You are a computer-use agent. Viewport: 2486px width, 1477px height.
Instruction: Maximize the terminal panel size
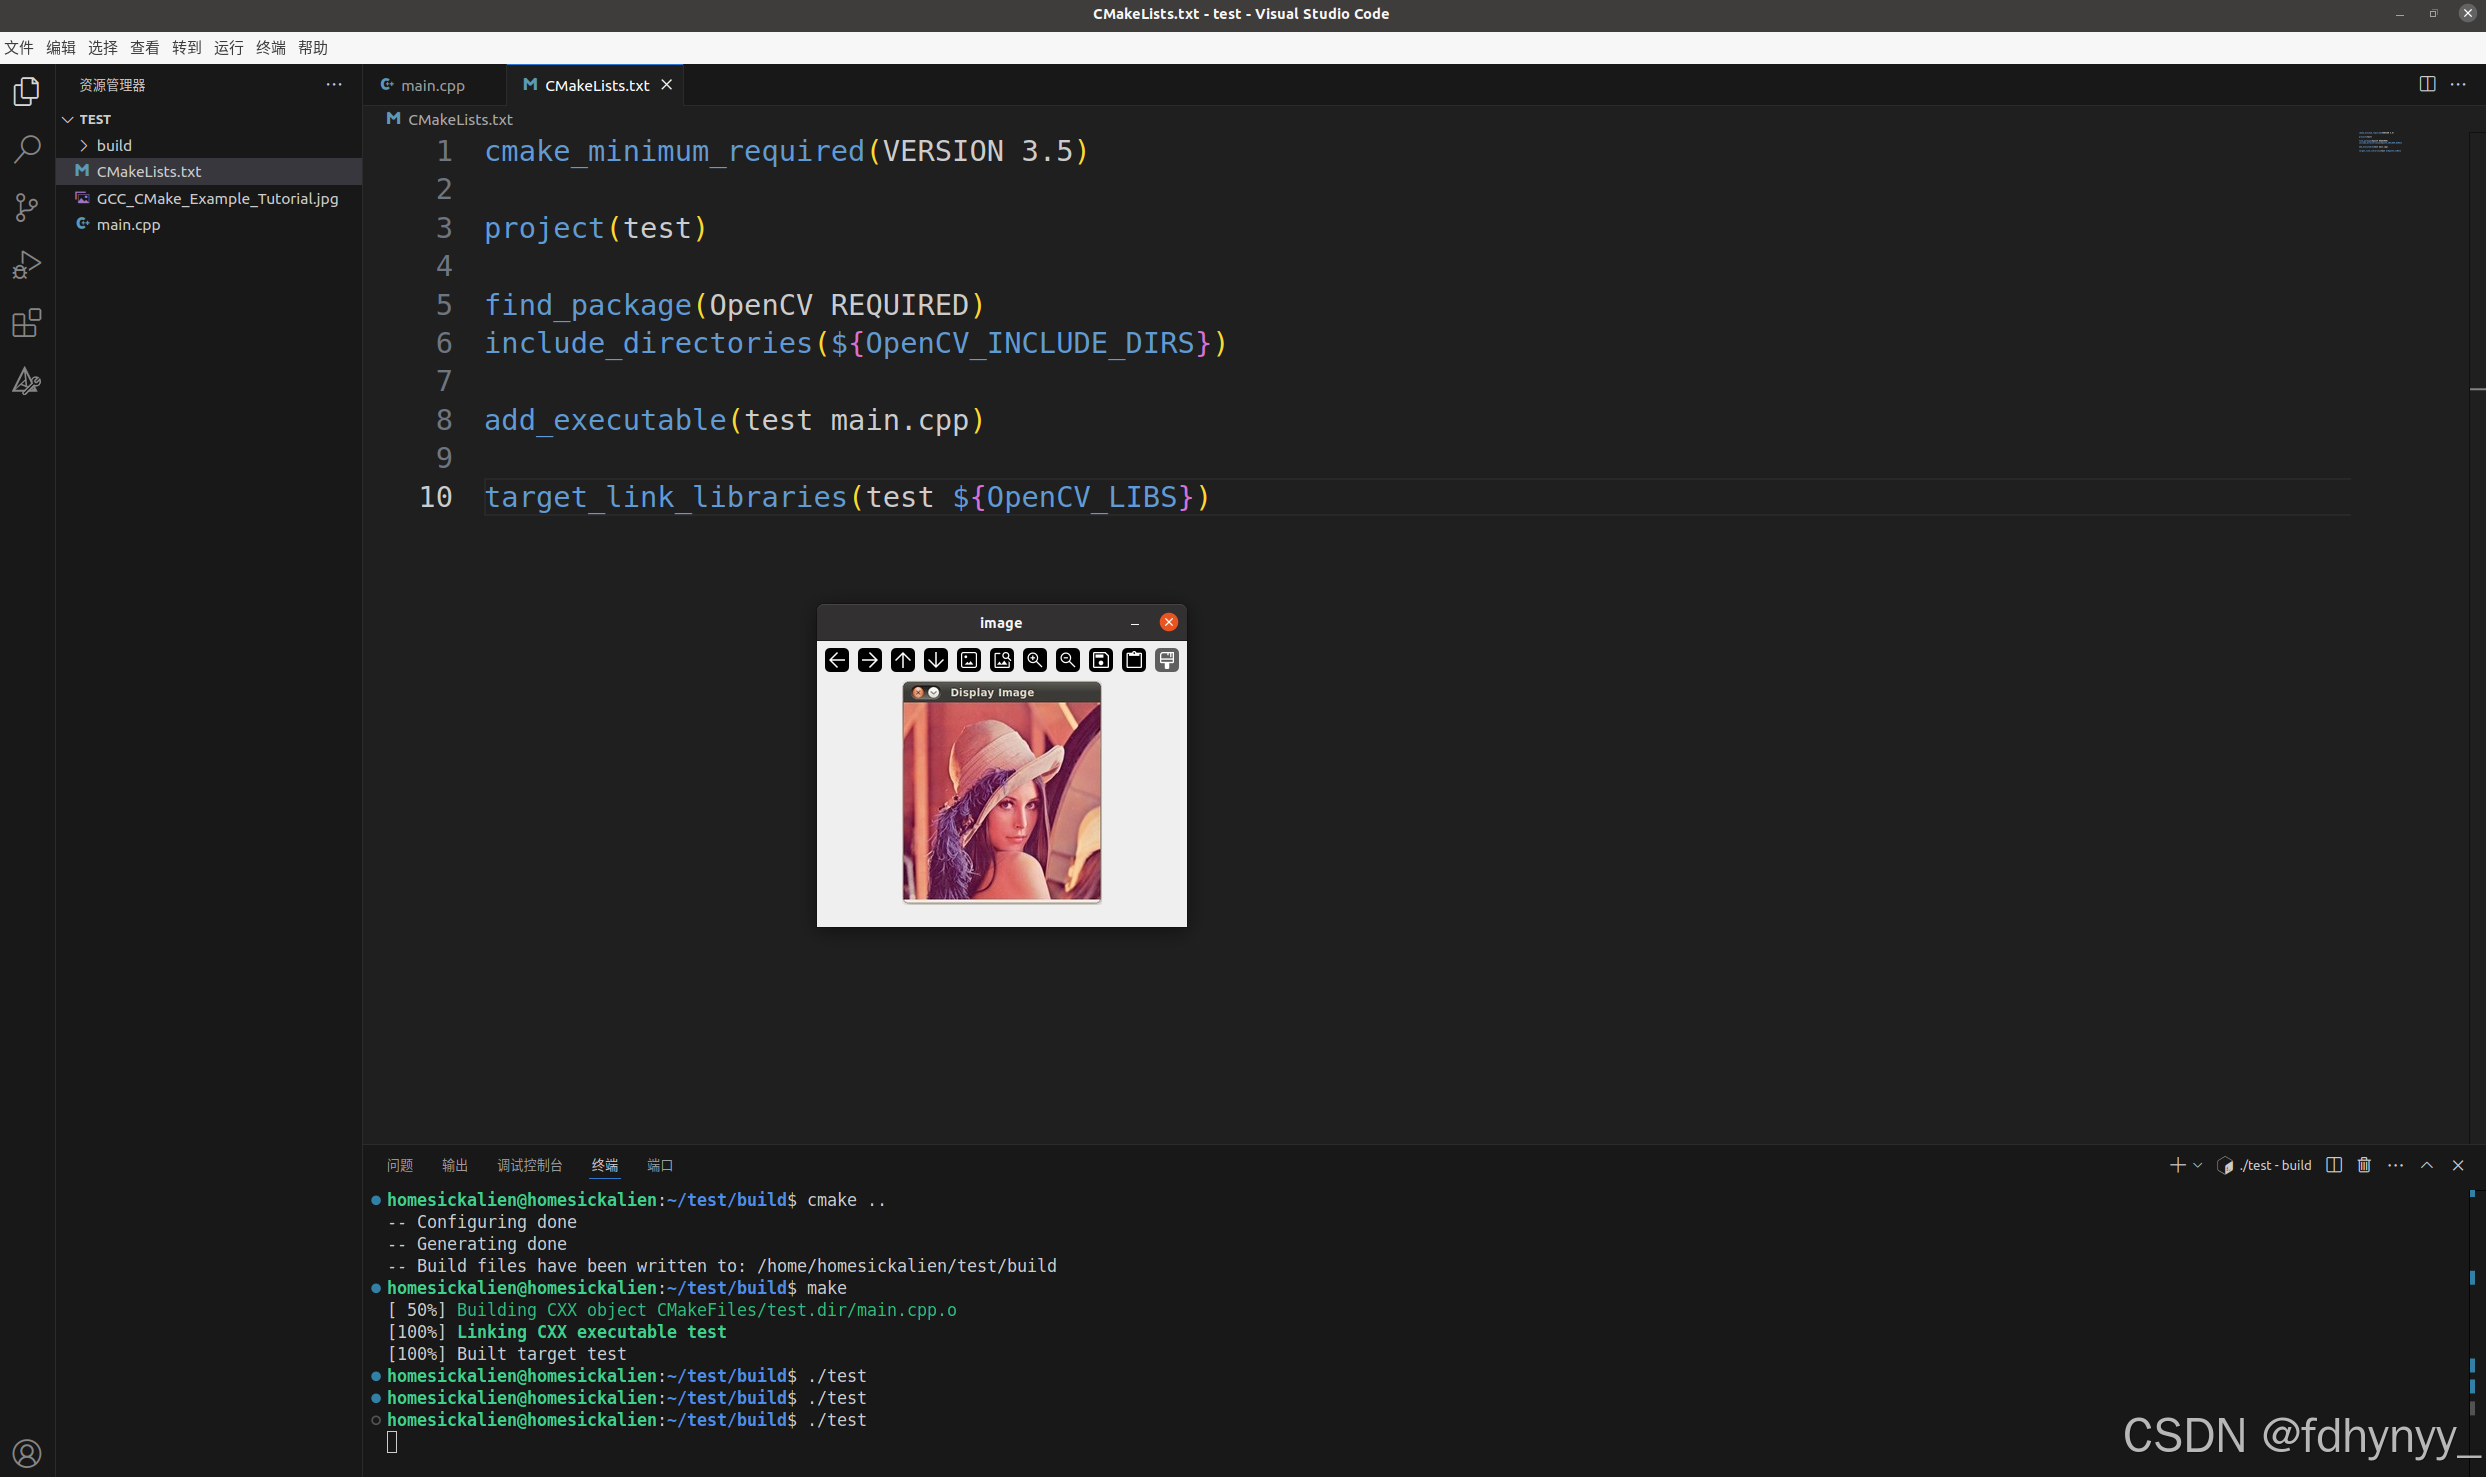tap(2427, 1165)
